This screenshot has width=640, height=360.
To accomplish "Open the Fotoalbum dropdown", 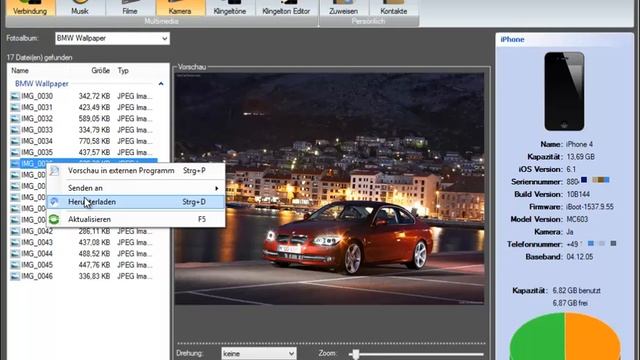I will click(112, 38).
